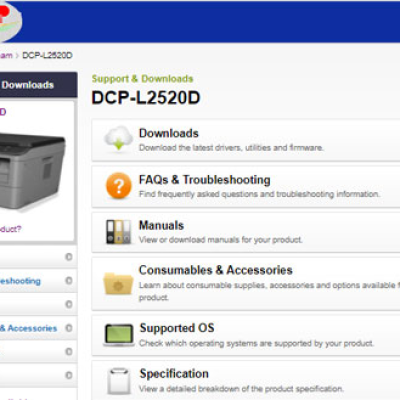
Task: Click the orange FAQs question mark icon
Action: point(118,185)
